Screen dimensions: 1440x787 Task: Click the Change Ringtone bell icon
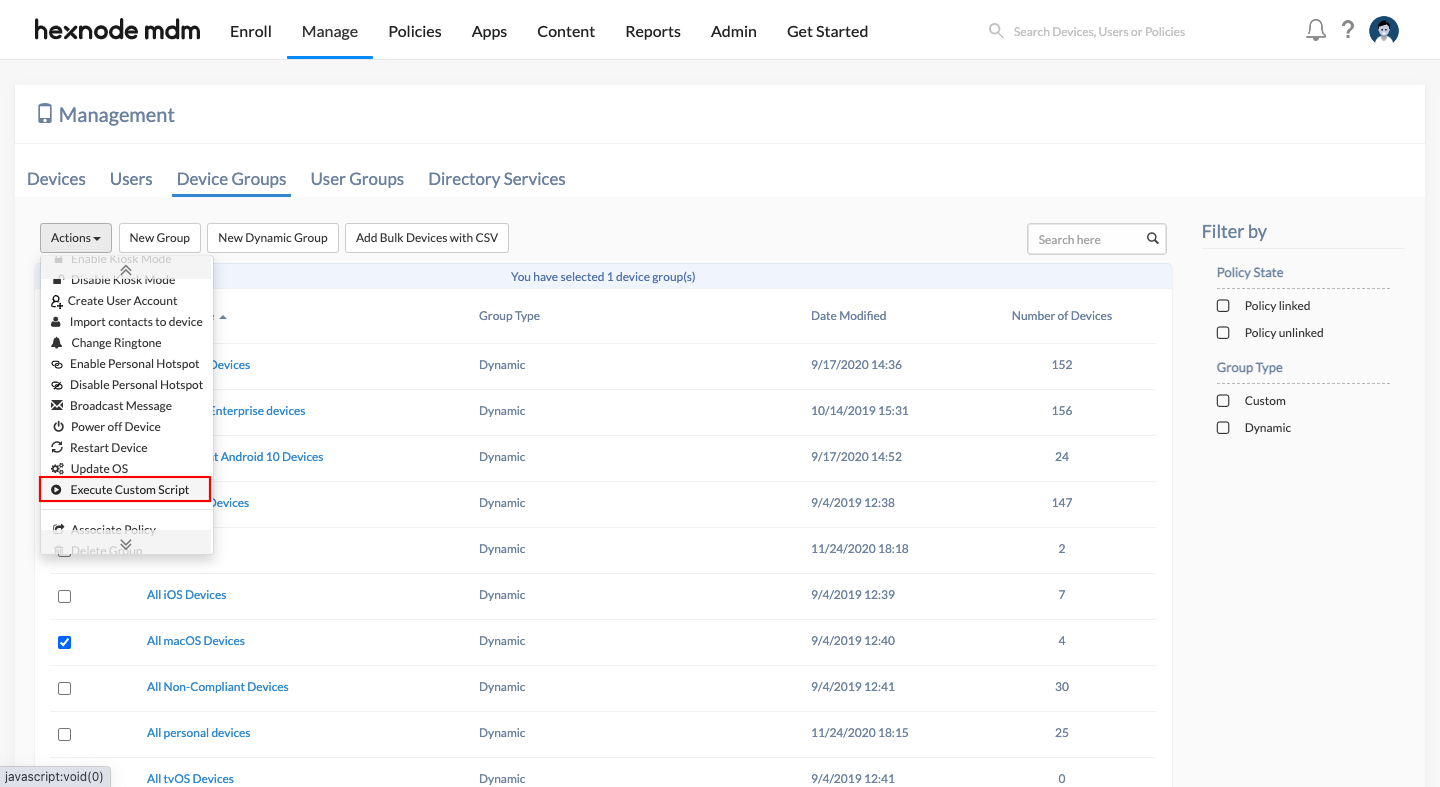(57, 343)
